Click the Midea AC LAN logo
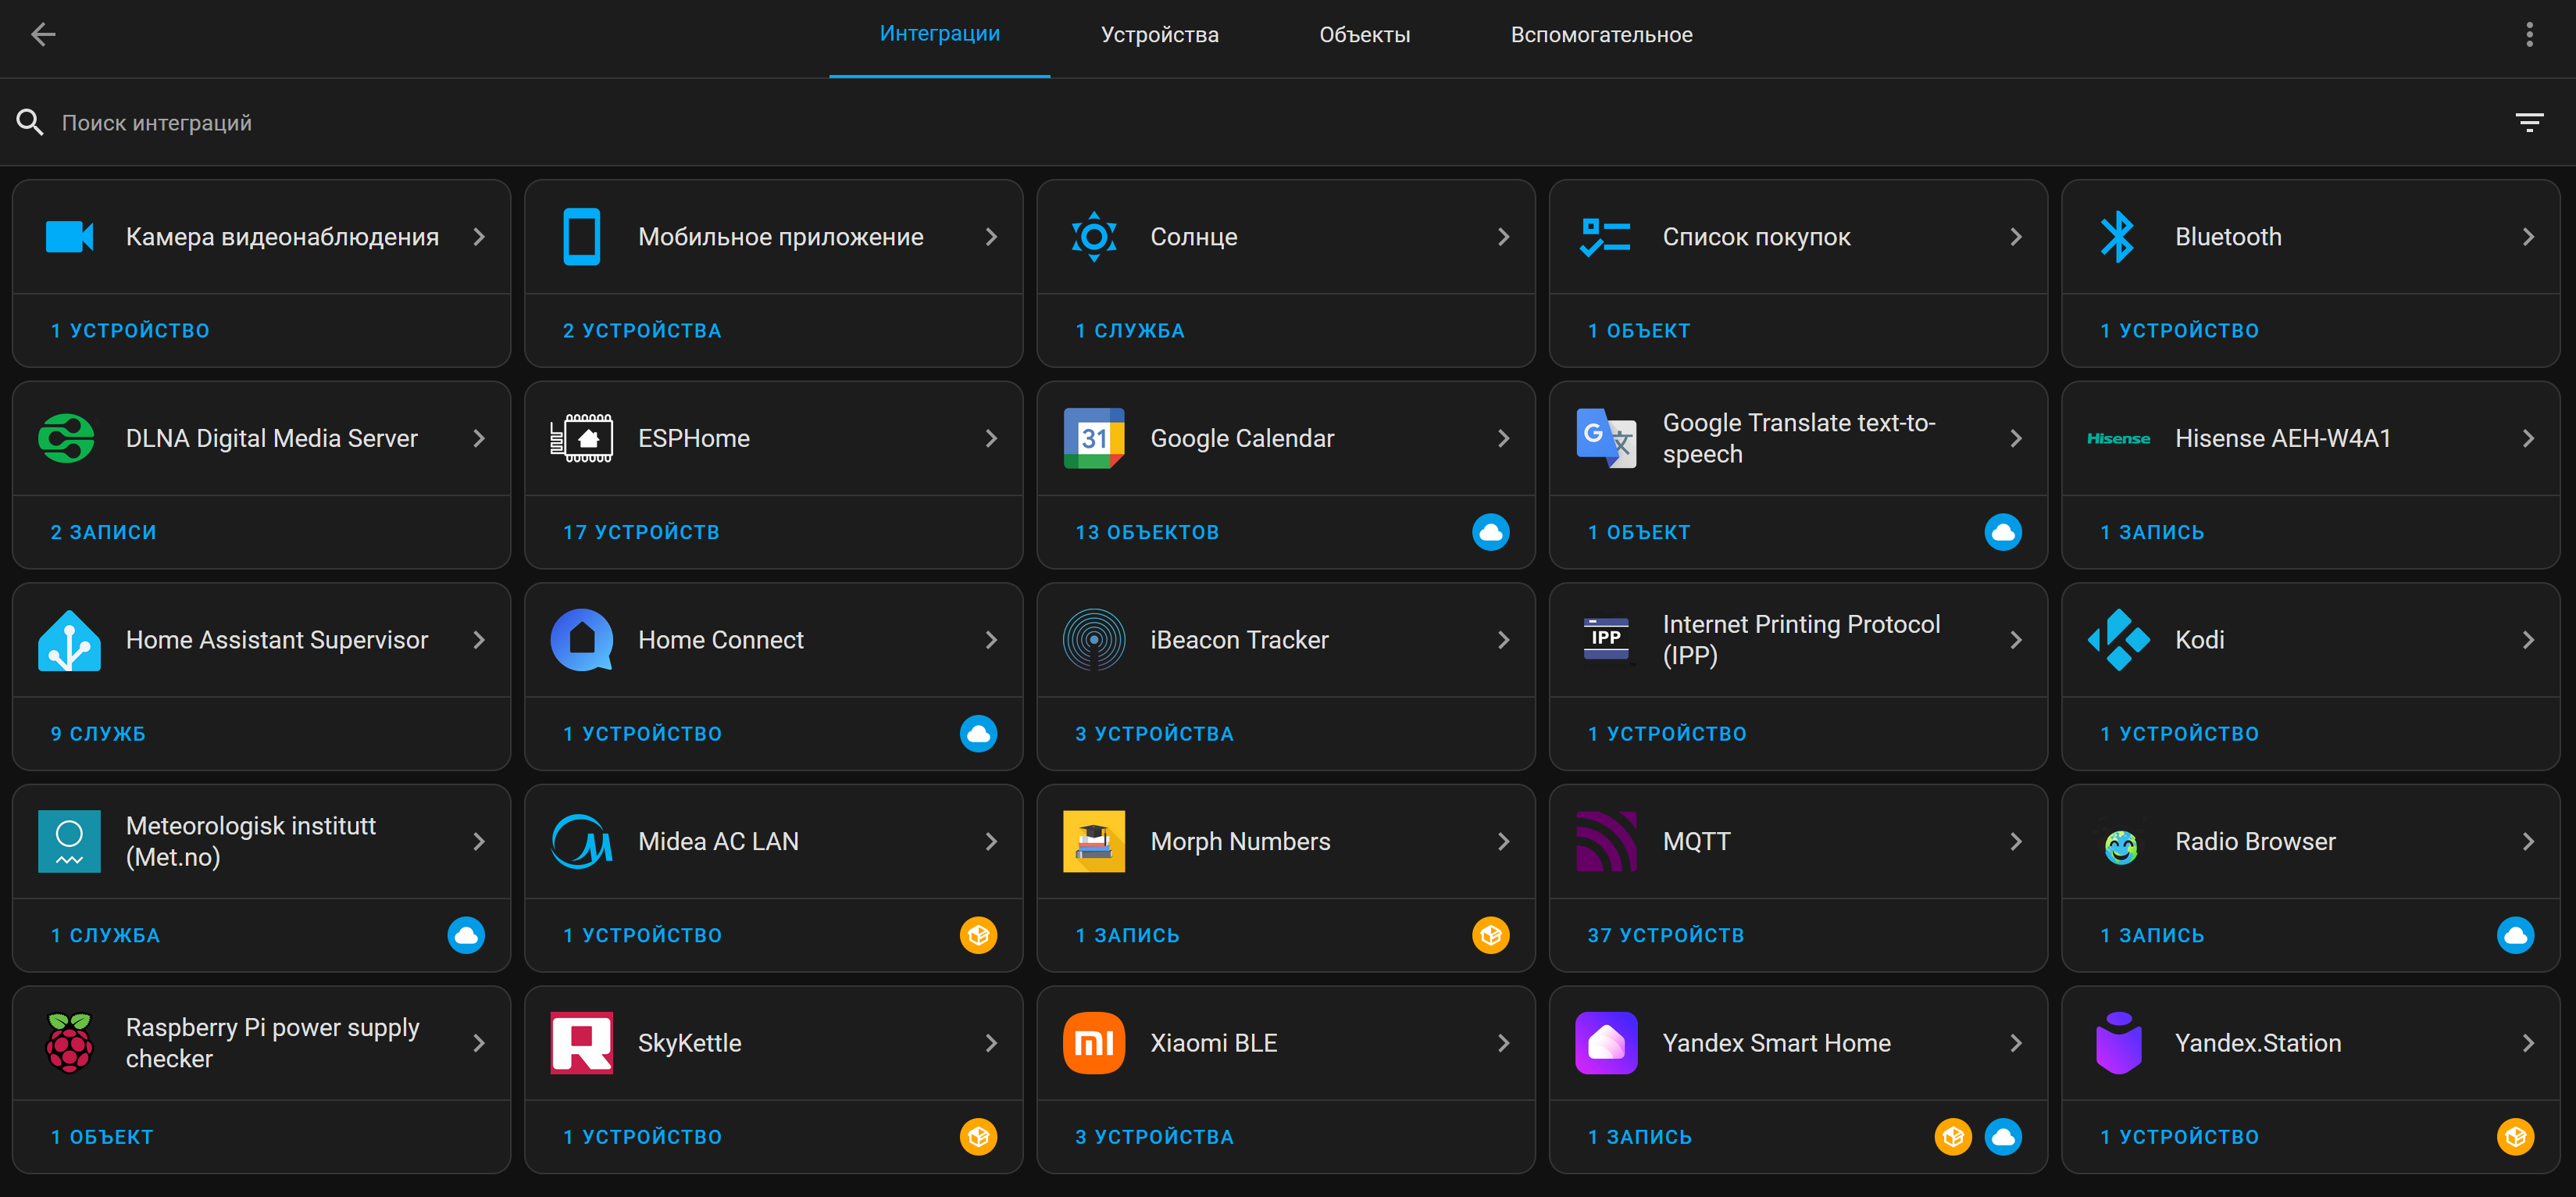 coord(582,842)
